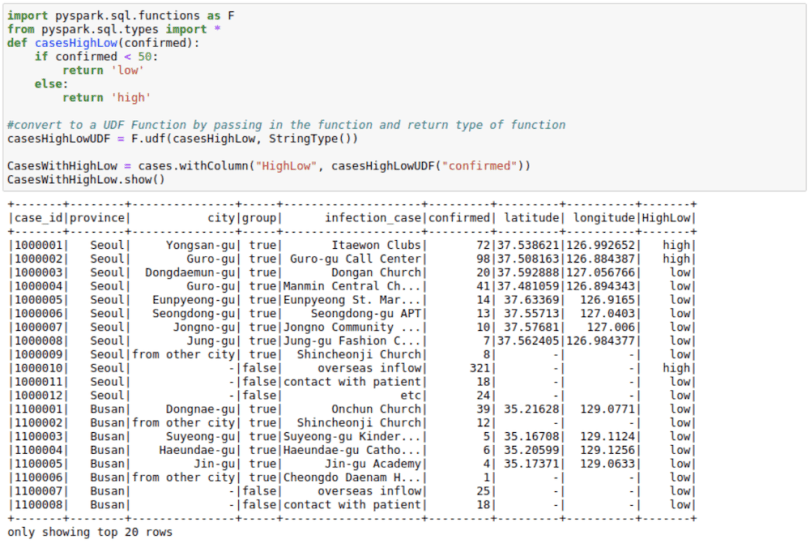Click latitude value '37.63369'
Viewport: 810px width, 544px height.
[532, 300]
